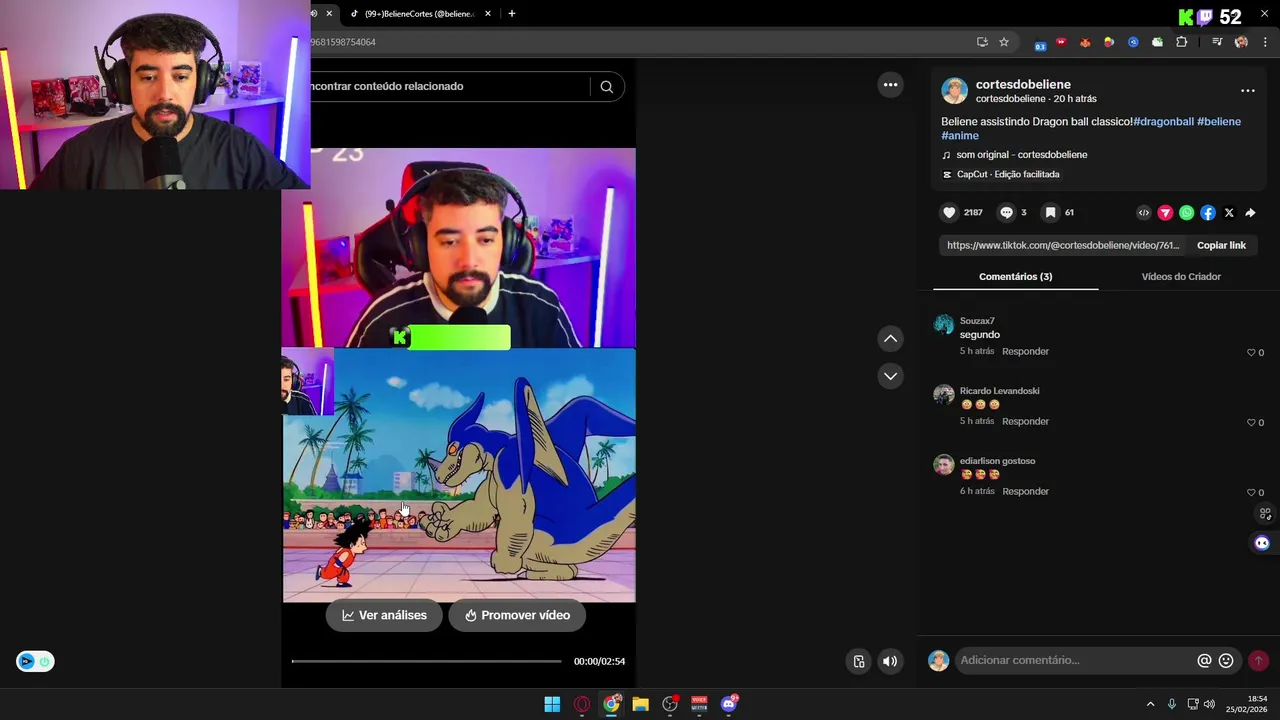Click the small grid icon above floating button
Screen dimensions: 1280x720
1265,514
